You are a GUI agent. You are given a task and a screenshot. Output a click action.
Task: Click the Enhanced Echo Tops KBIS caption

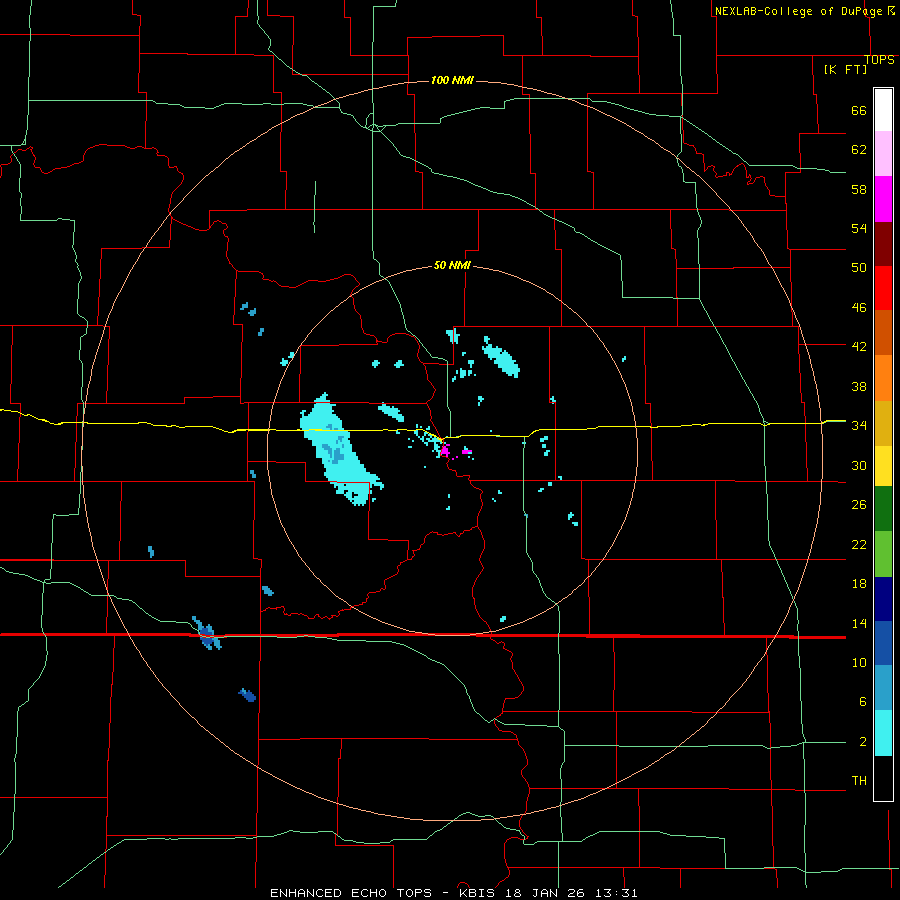[x=453, y=893]
